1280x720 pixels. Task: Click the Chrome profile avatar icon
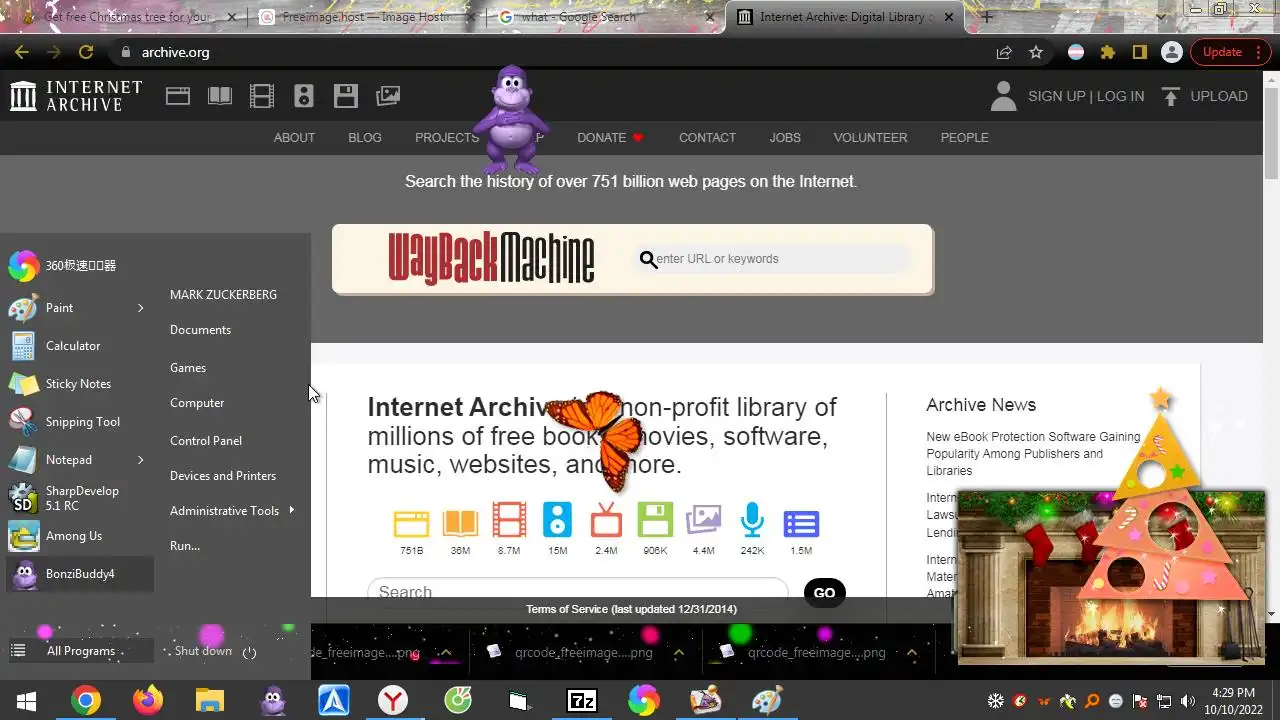[1171, 52]
